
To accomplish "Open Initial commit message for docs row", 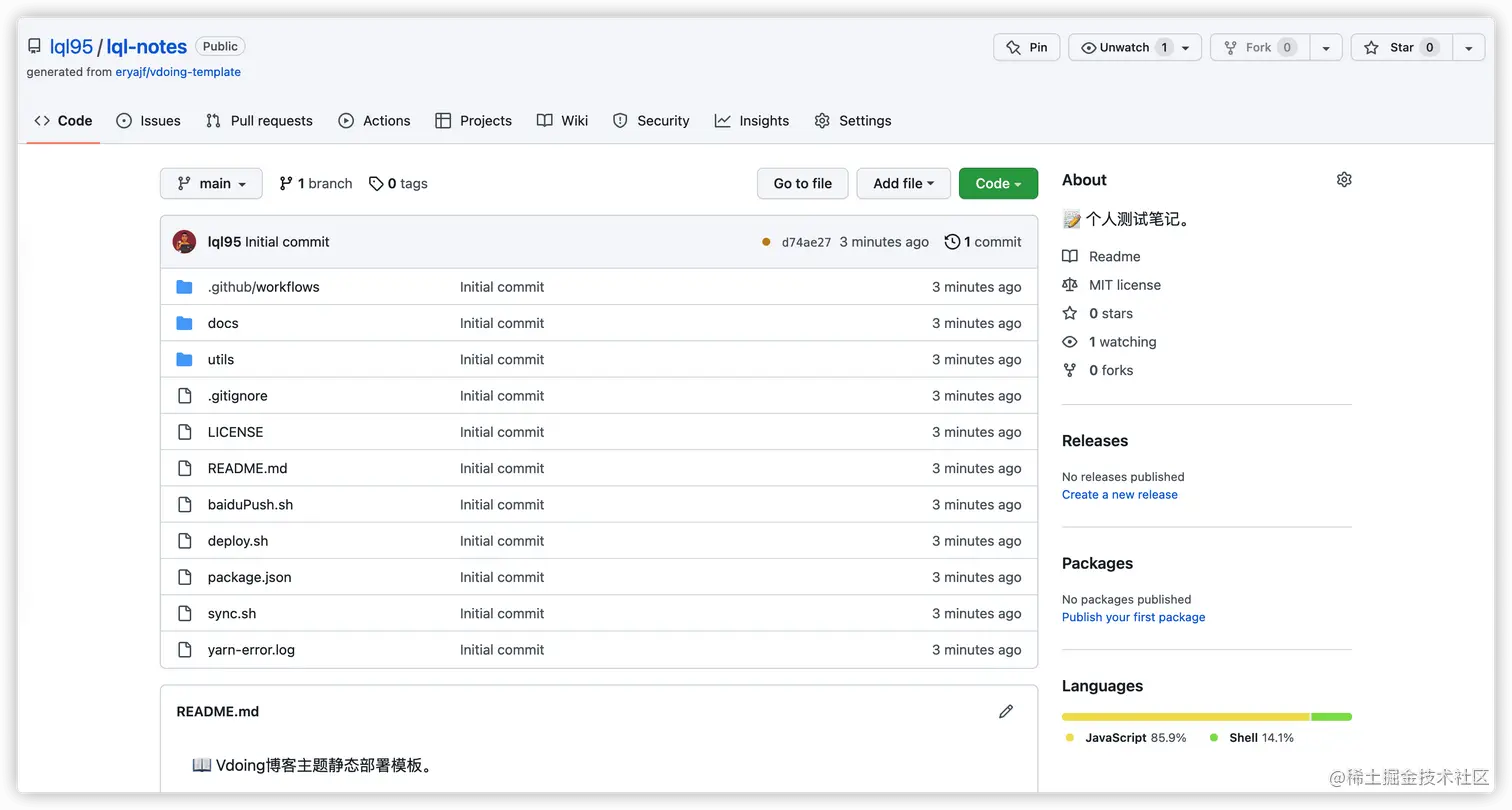I will click(x=502, y=323).
